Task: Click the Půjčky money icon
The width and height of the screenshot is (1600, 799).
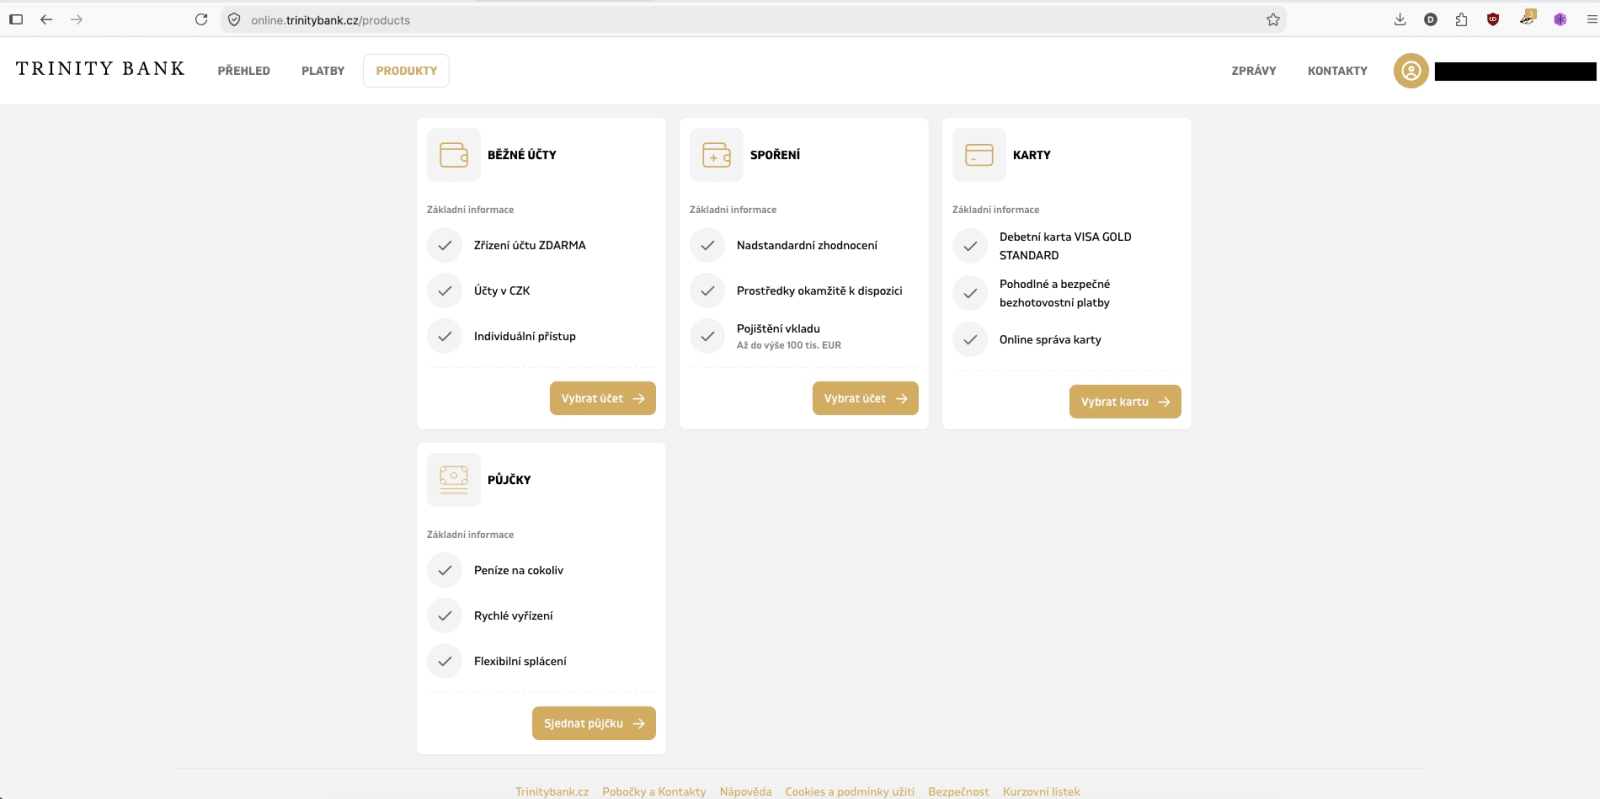Action: (x=454, y=480)
